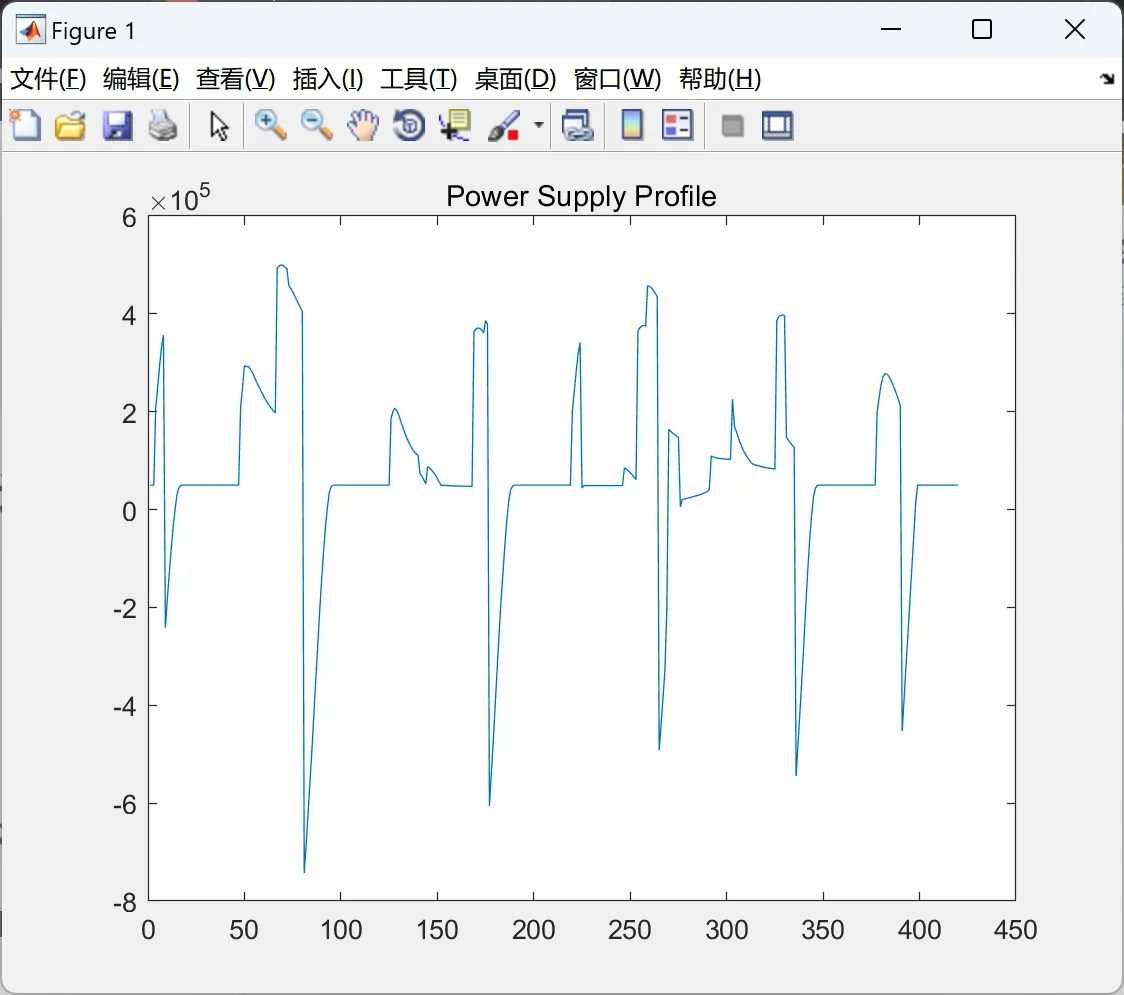Click the x-axis tick label 450
Viewport: 1124px width, 995px height.
click(1015, 930)
